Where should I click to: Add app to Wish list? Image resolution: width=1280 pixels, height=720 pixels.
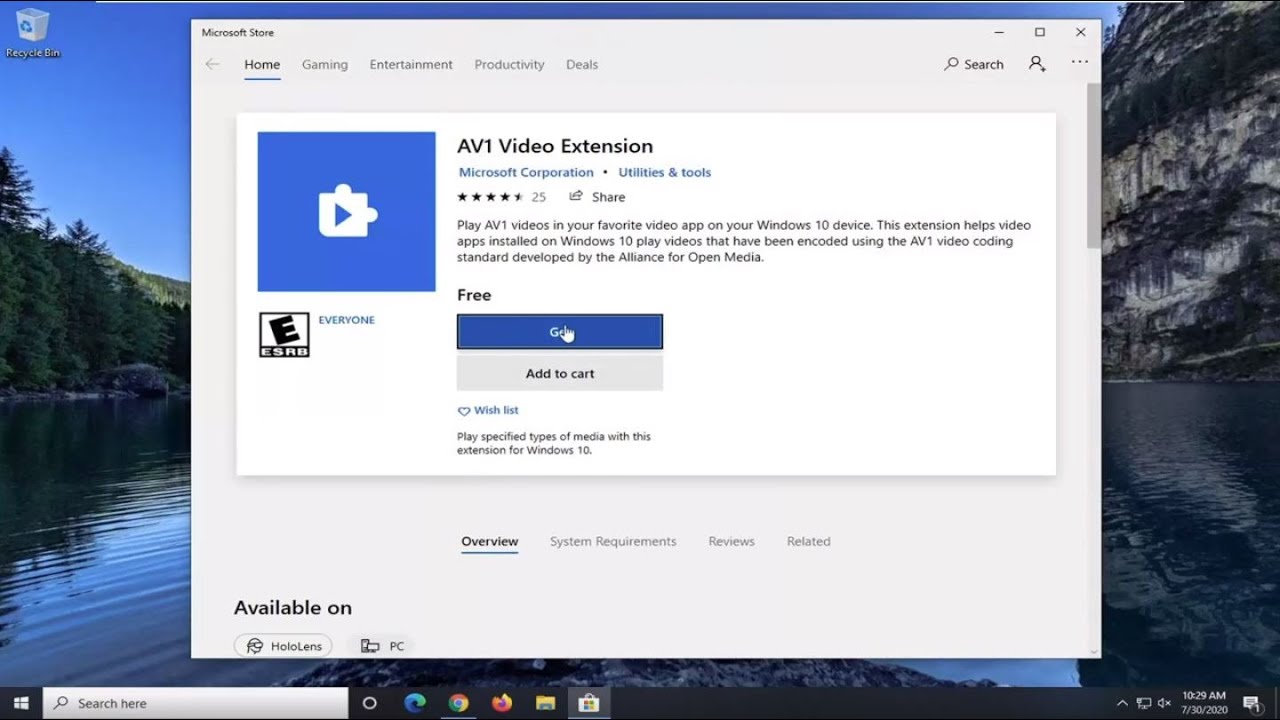click(488, 410)
